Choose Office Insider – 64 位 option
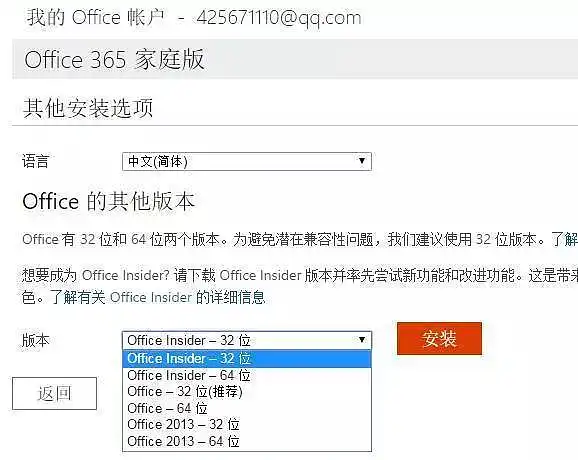 (247, 376)
